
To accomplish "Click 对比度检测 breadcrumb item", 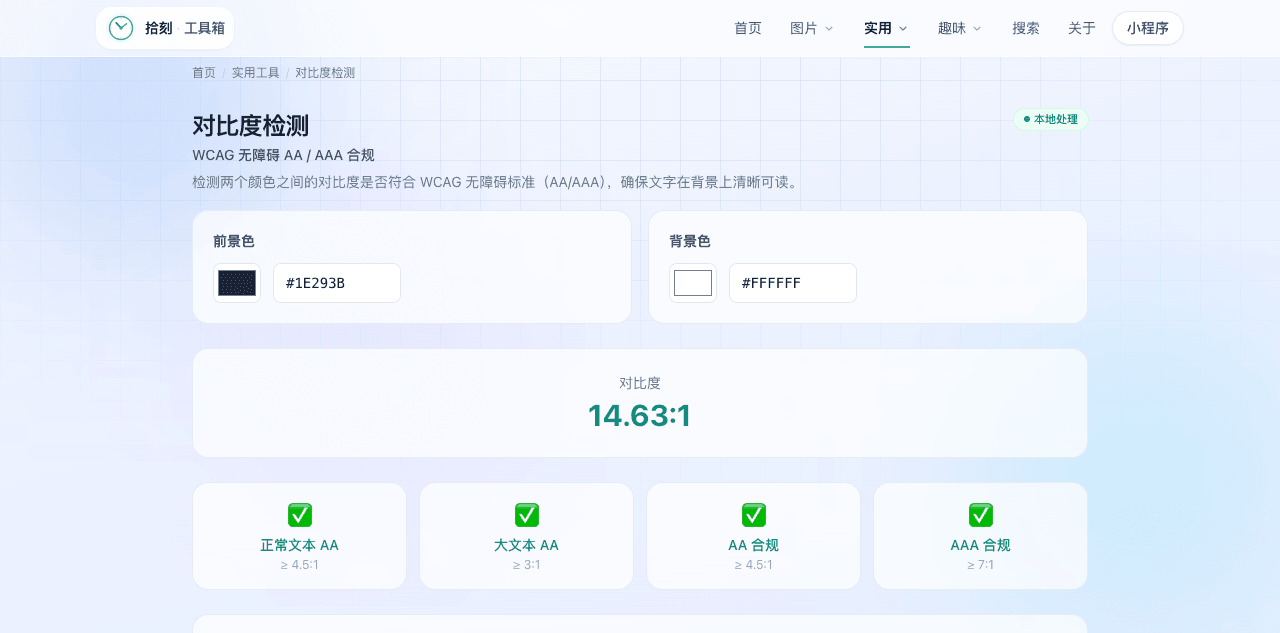I will (x=325, y=73).
